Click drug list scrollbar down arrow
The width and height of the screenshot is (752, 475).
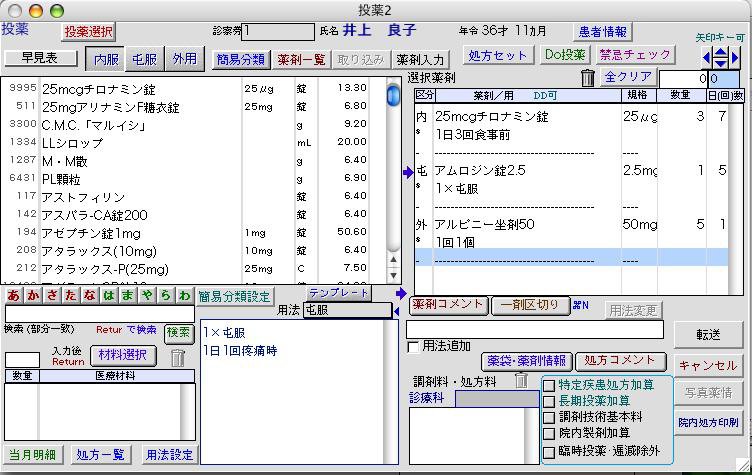[393, 275]
